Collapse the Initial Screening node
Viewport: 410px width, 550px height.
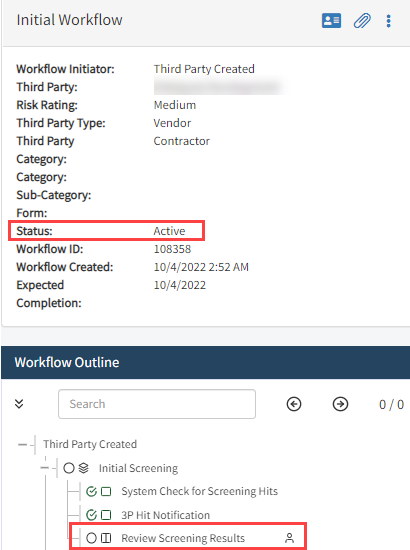[x=45, y=468]
